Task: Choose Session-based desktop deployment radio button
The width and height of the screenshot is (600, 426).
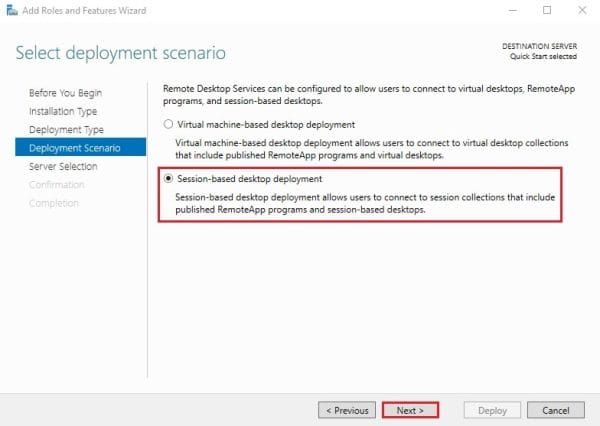Action: (168, 179)
